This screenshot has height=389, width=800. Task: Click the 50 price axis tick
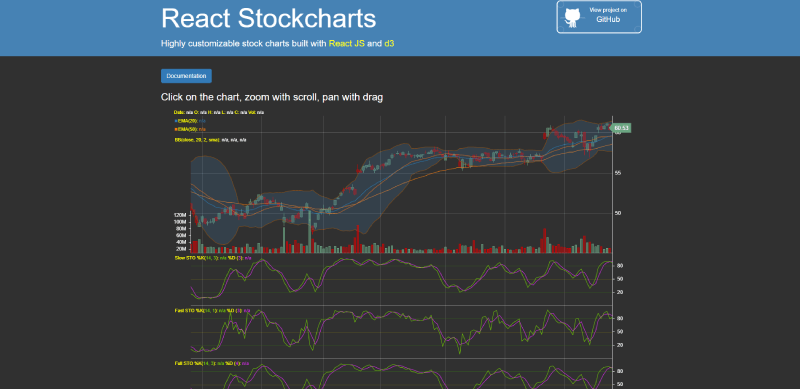click(618, 213)
